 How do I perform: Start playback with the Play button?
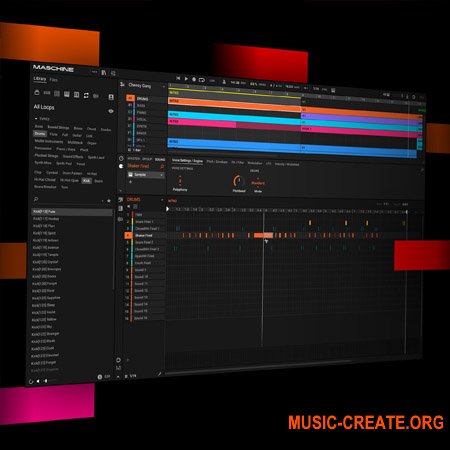(186, 79)
